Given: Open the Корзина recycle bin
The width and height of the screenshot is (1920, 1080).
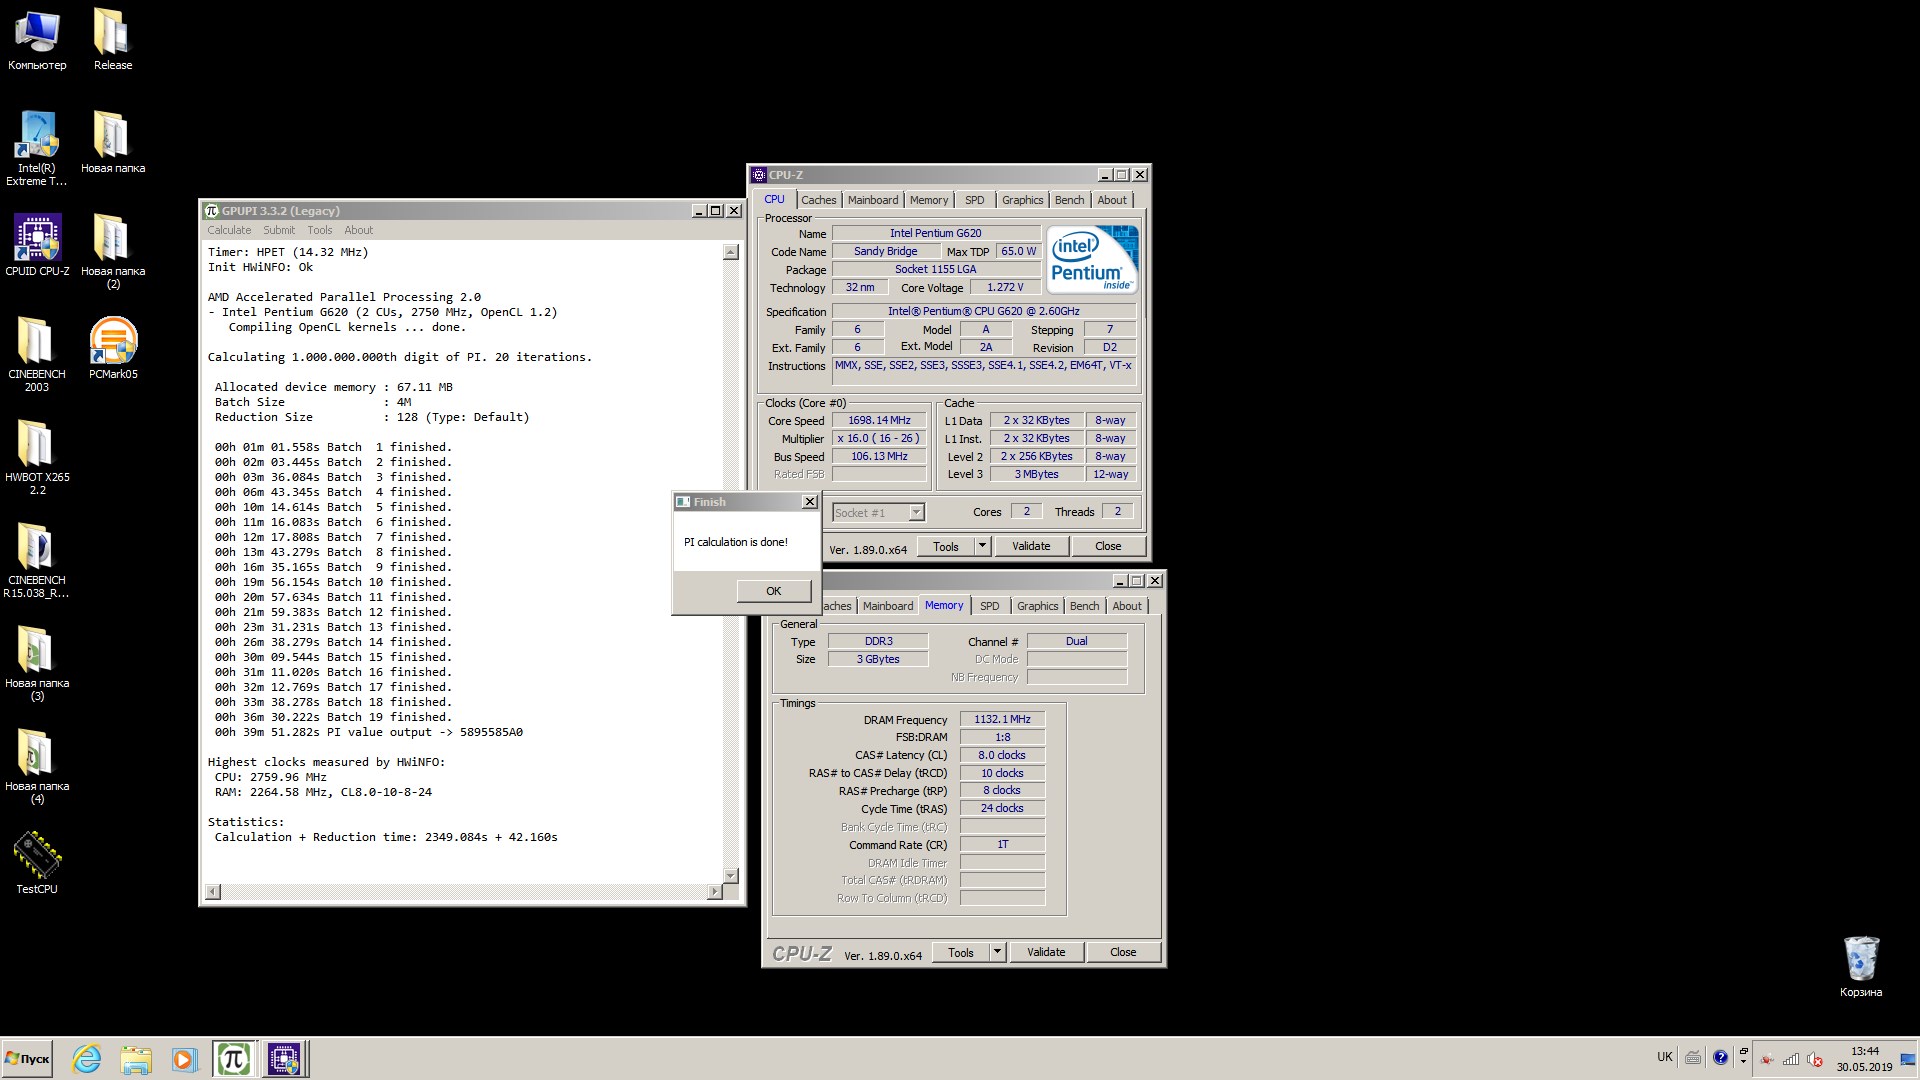Looking at the screenshot, I should coord(1860,966).
